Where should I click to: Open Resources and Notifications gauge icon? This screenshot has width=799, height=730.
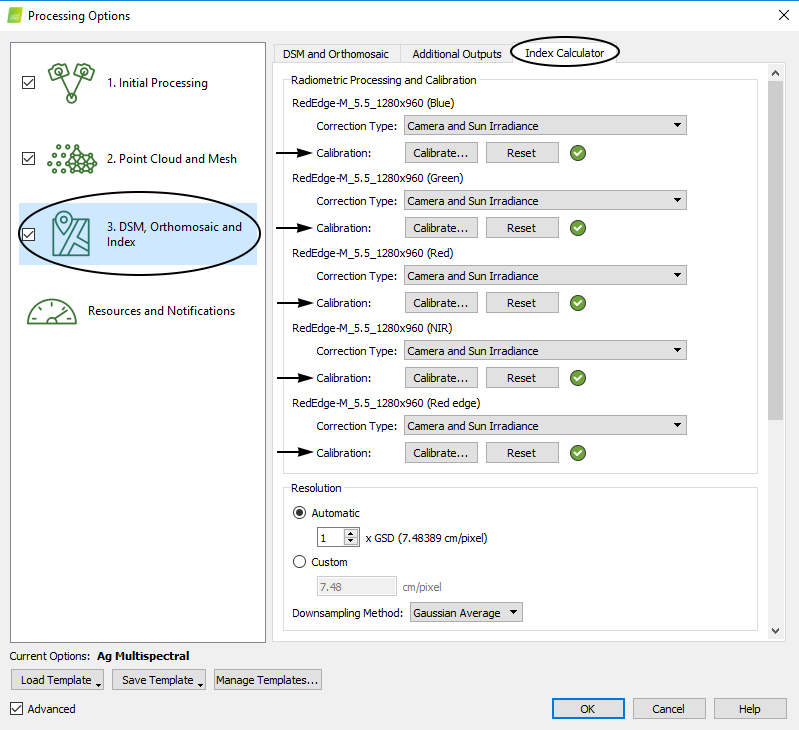tap(52, 311)
